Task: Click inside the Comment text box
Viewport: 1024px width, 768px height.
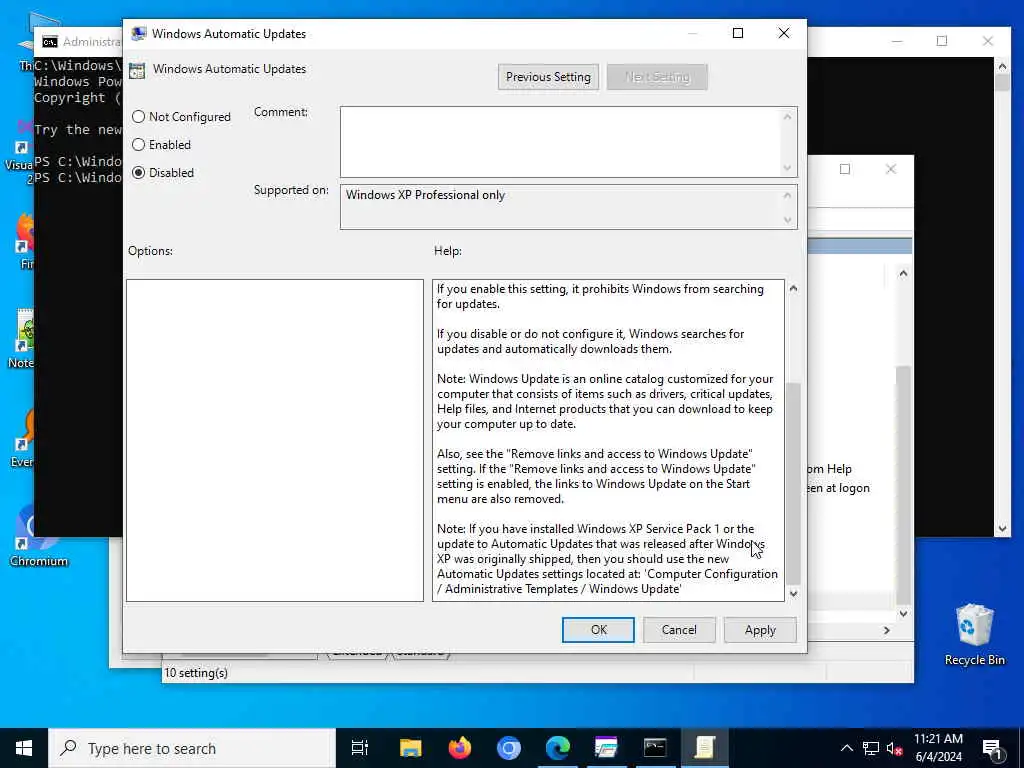Action: (x=560, y=142)
